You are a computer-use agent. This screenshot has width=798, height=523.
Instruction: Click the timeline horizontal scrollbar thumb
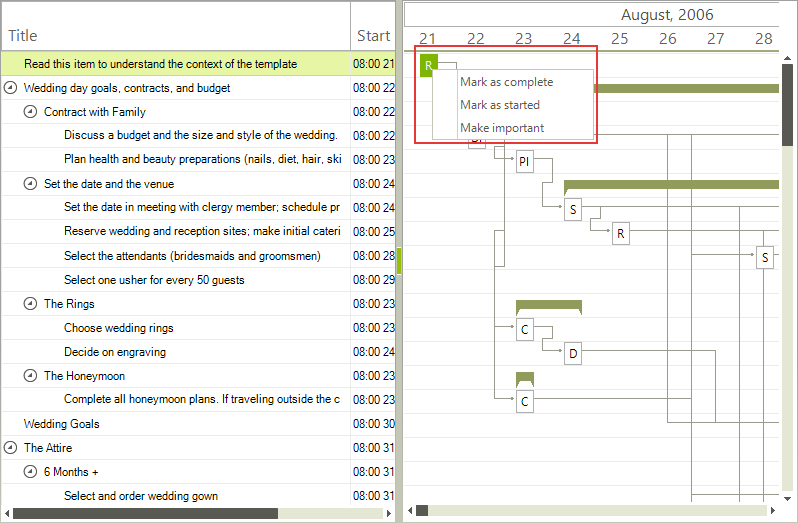tap(422, 510)
